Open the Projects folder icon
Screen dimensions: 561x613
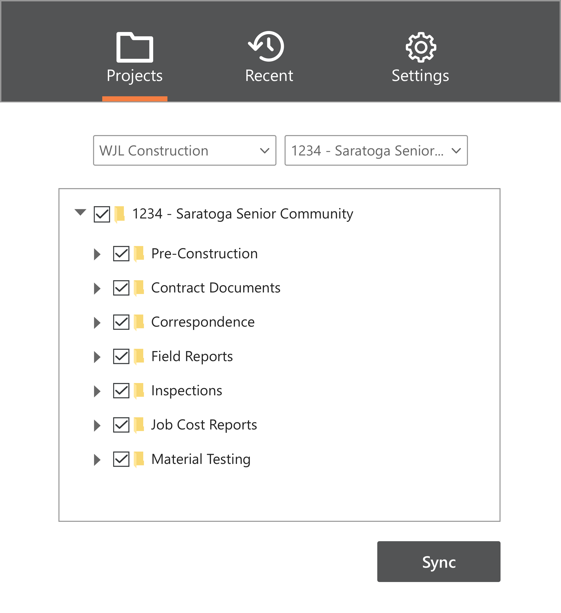[134, 47]
